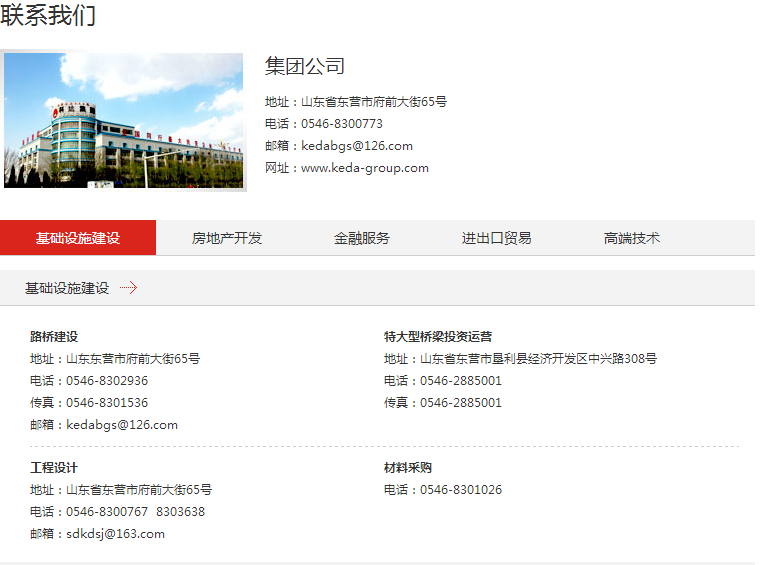Click the 材料采购 section title
The image size is (761, 565).
coord(408,468)
